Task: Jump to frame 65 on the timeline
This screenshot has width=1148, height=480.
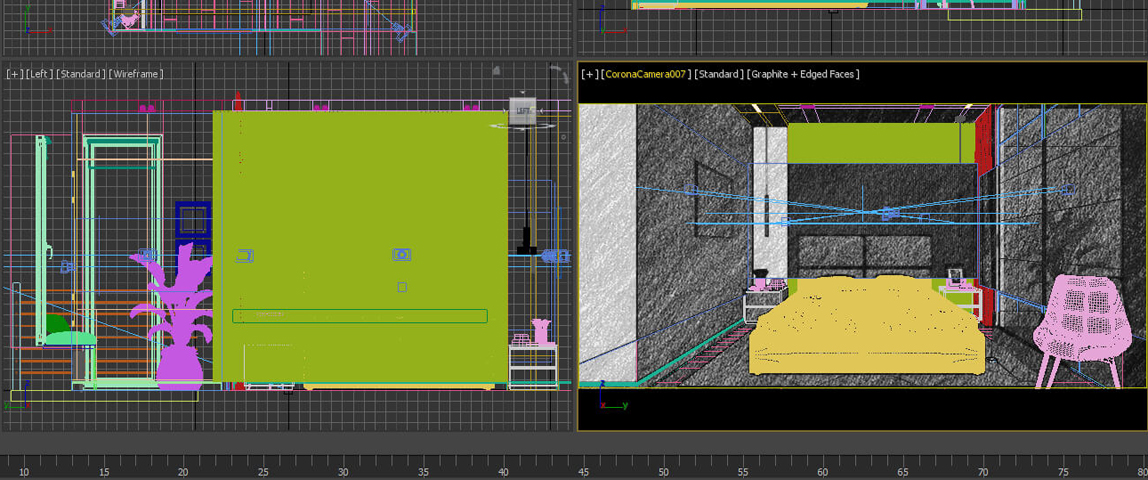Action: coord(903,472)
